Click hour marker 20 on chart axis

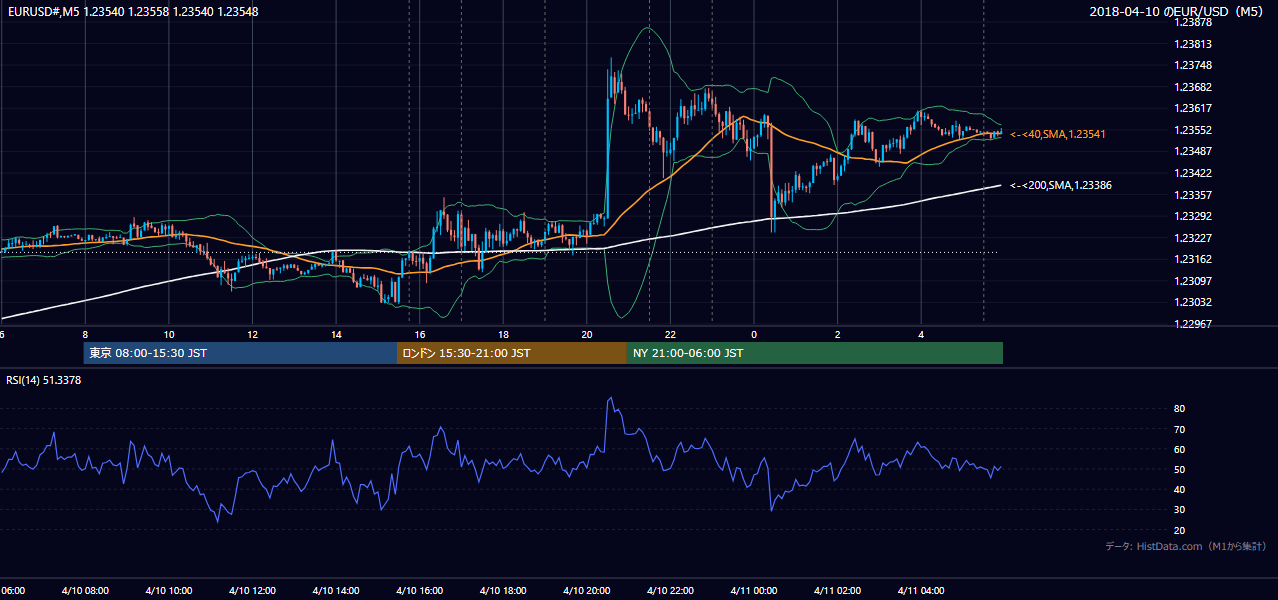point(586,334)
